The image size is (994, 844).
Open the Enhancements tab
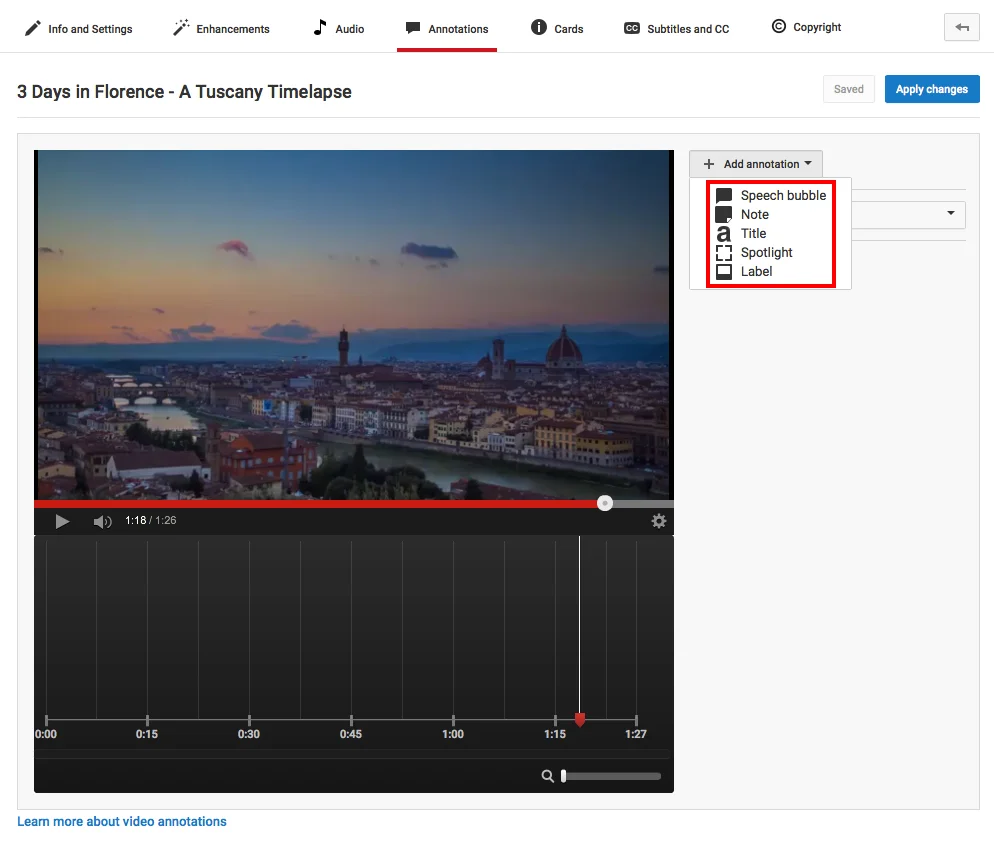(x=221, y=28)
